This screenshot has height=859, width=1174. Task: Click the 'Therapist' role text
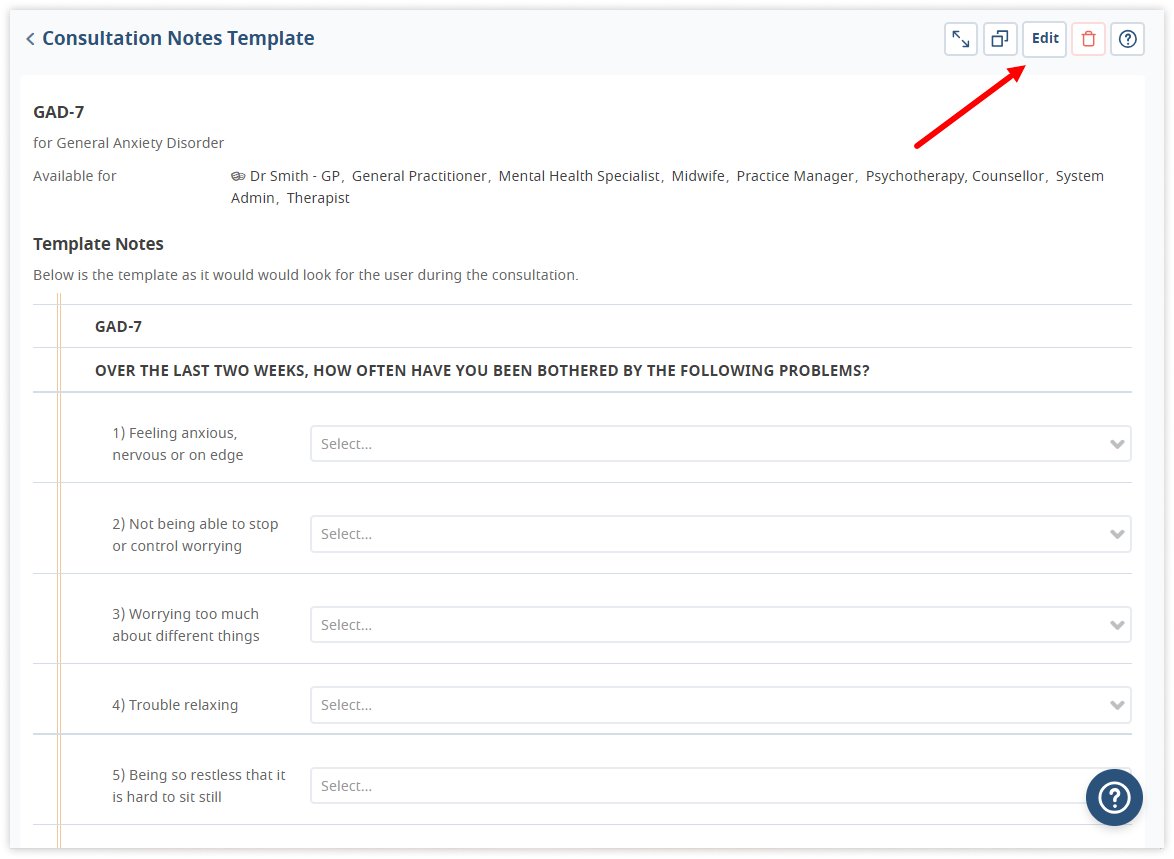318,198
